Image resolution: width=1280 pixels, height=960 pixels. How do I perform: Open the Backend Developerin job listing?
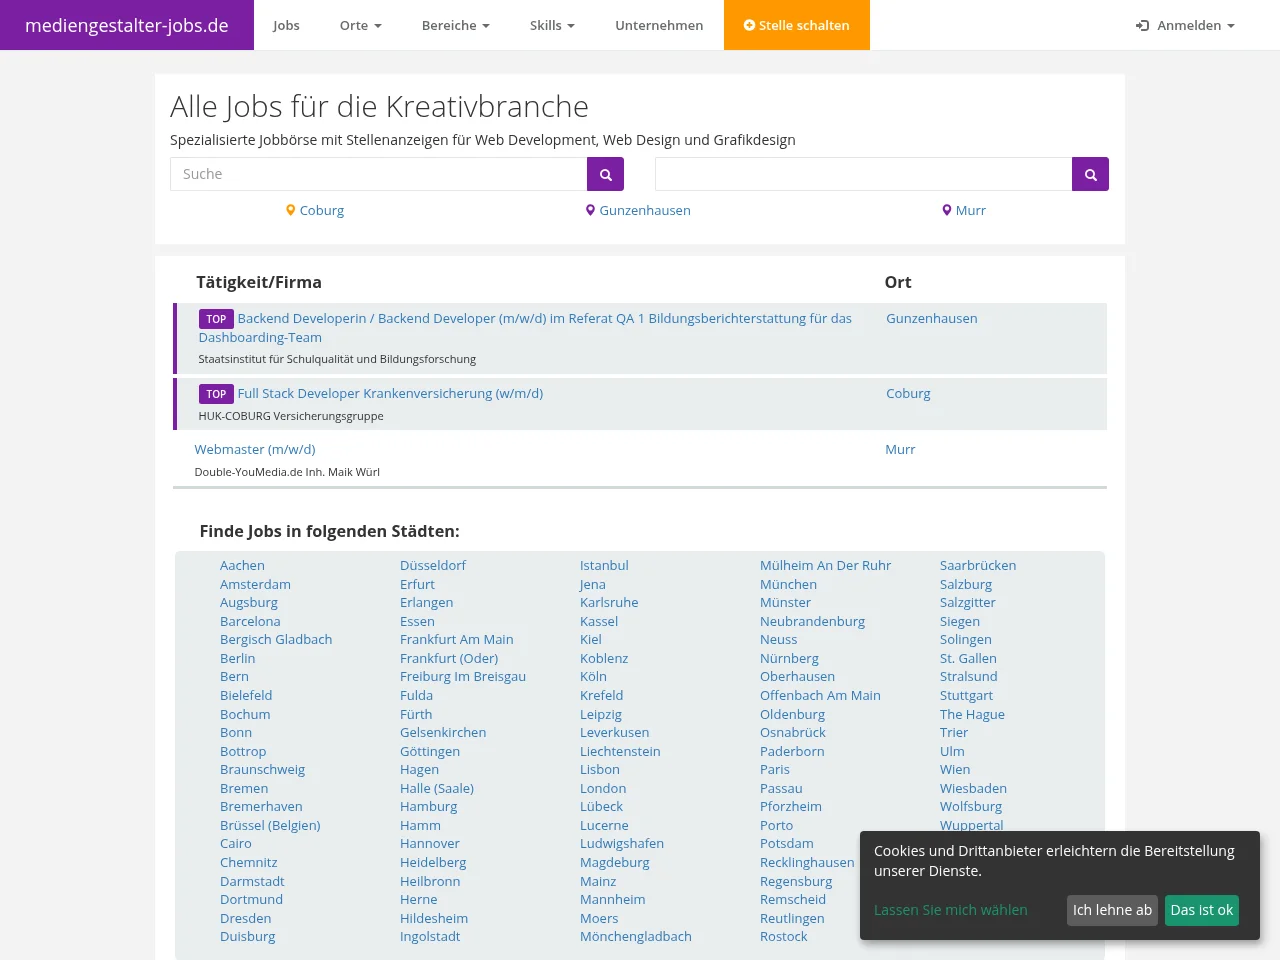(525, 328)
